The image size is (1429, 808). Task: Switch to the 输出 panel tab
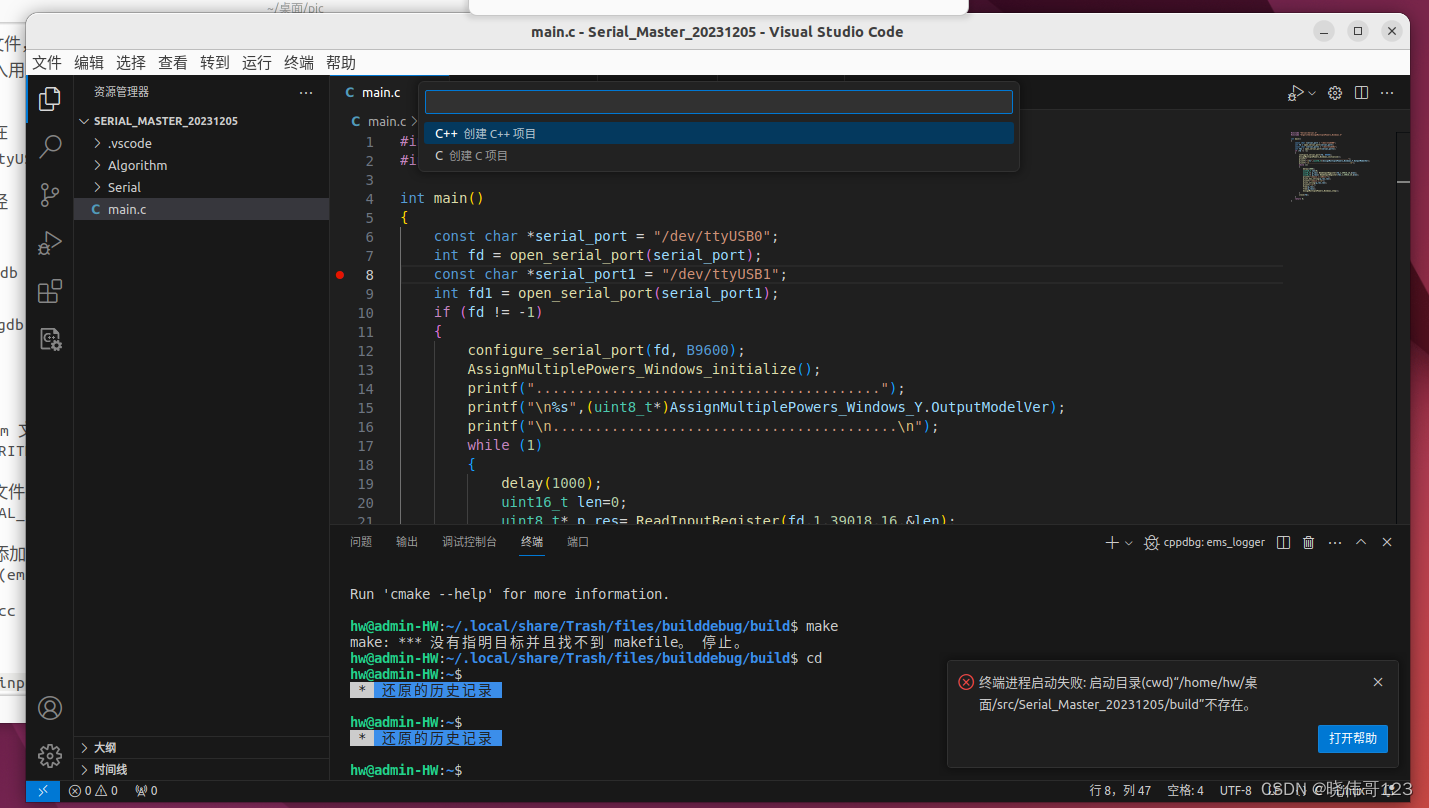click(x=407, y=542)
